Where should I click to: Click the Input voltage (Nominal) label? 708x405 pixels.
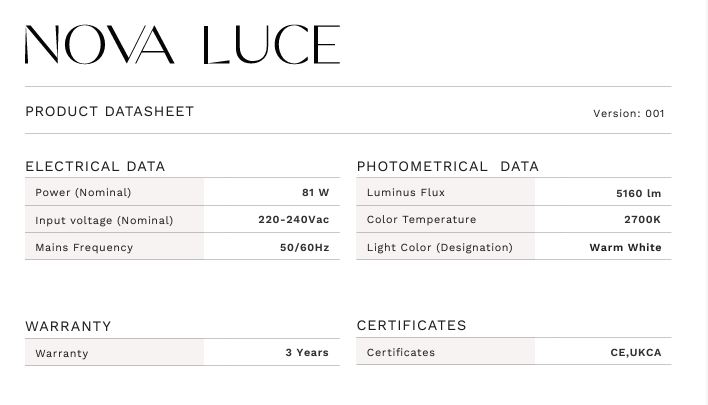[x=104, y=220]
